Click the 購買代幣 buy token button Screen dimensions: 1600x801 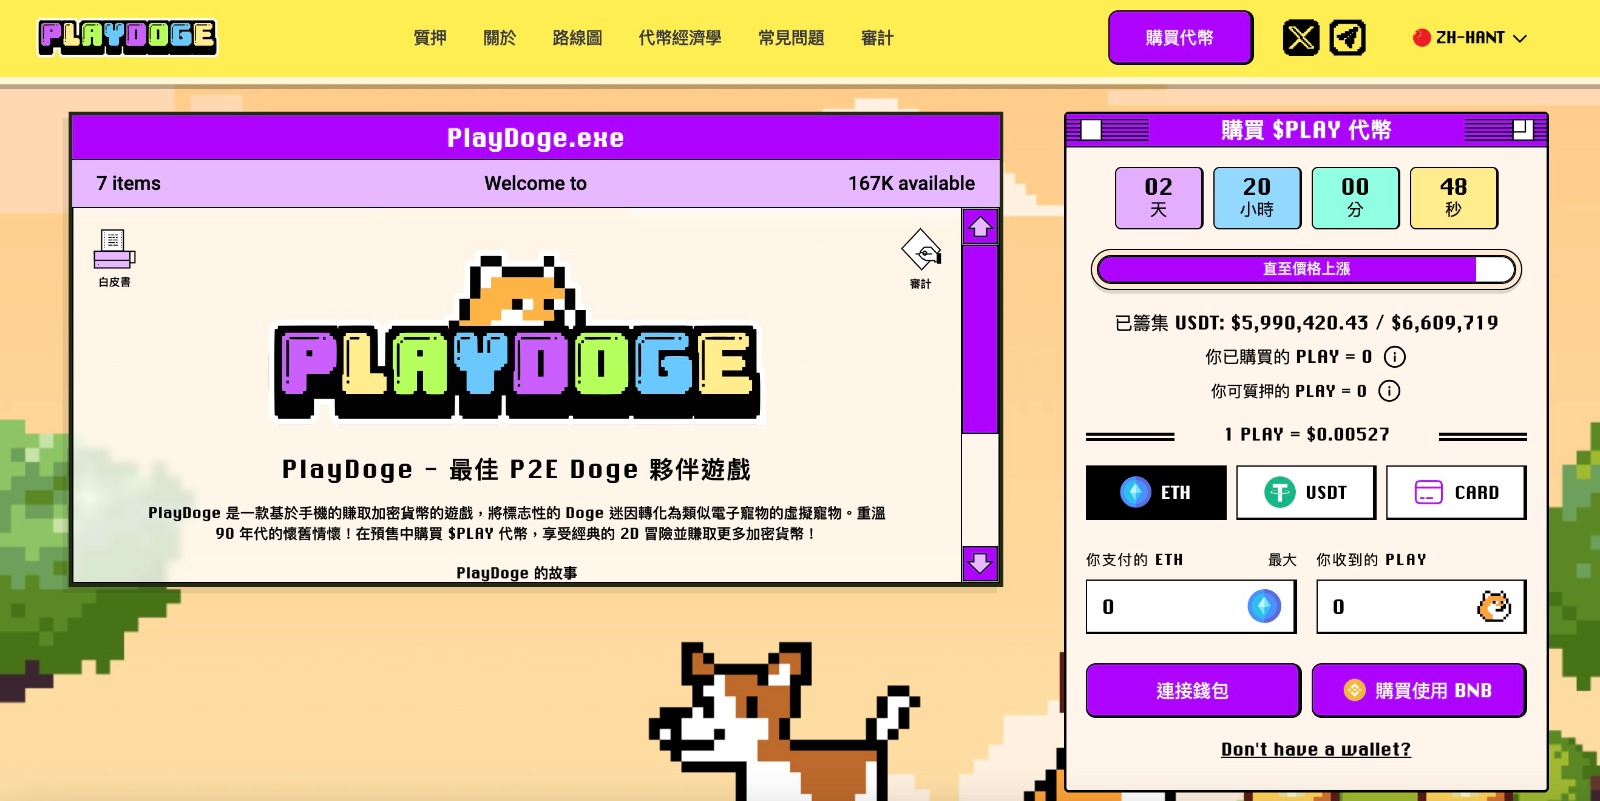(1180, 38)
